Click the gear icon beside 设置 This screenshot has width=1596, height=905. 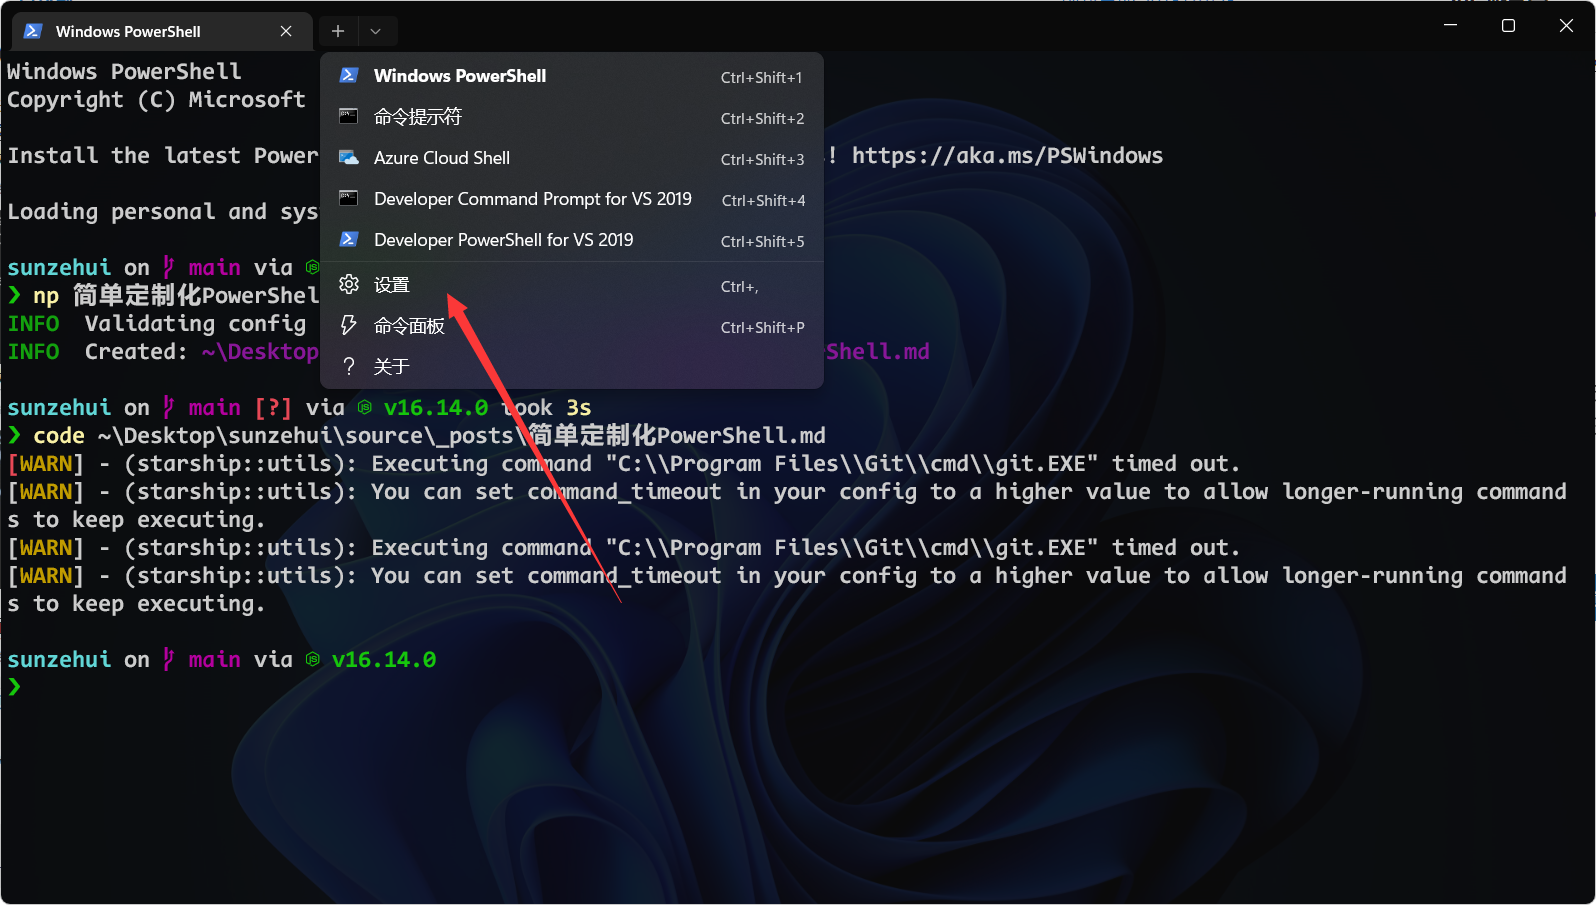pos(349,284)
